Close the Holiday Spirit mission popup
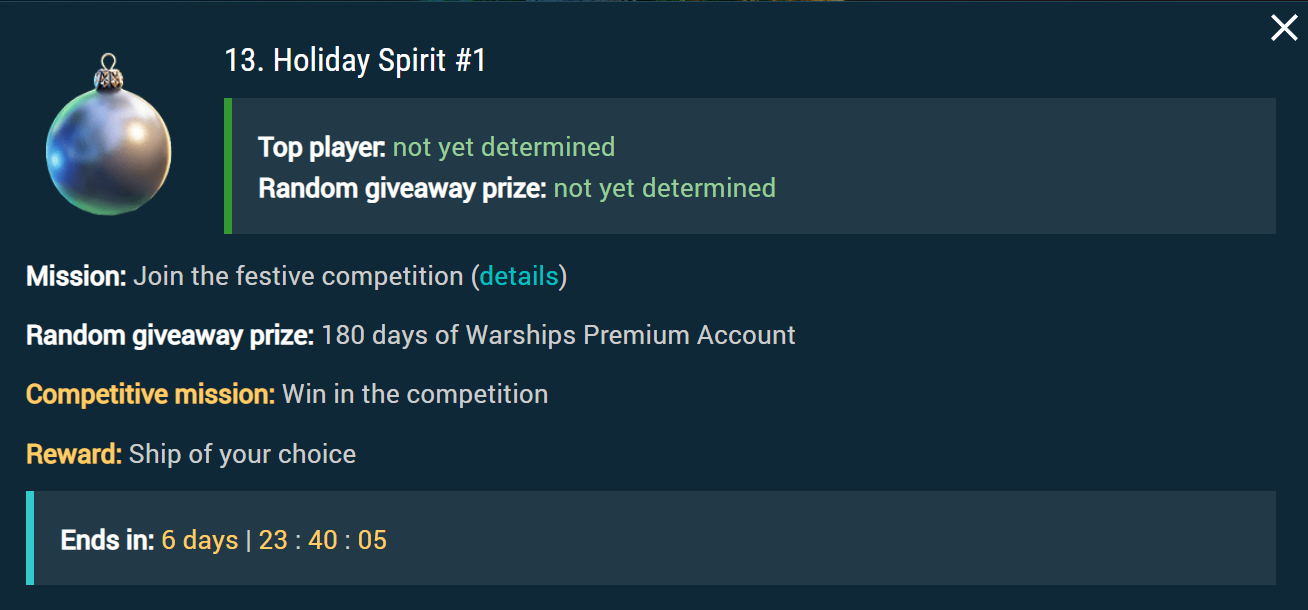The height and width of the screenshot is (610, 1308). (x=1284, y=28)
